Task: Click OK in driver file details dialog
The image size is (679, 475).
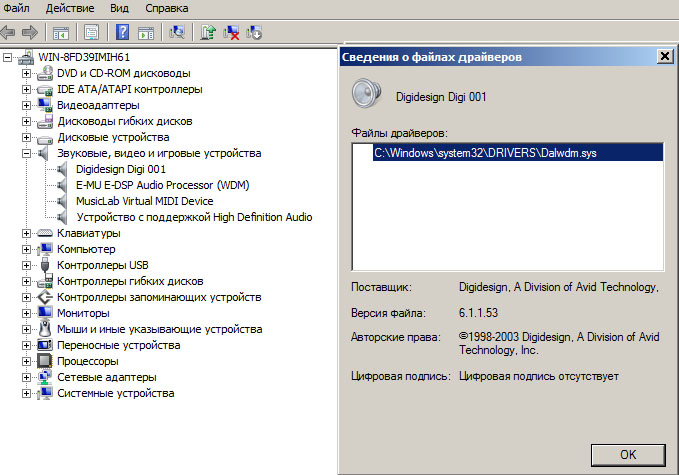Action: coord(628,455)
